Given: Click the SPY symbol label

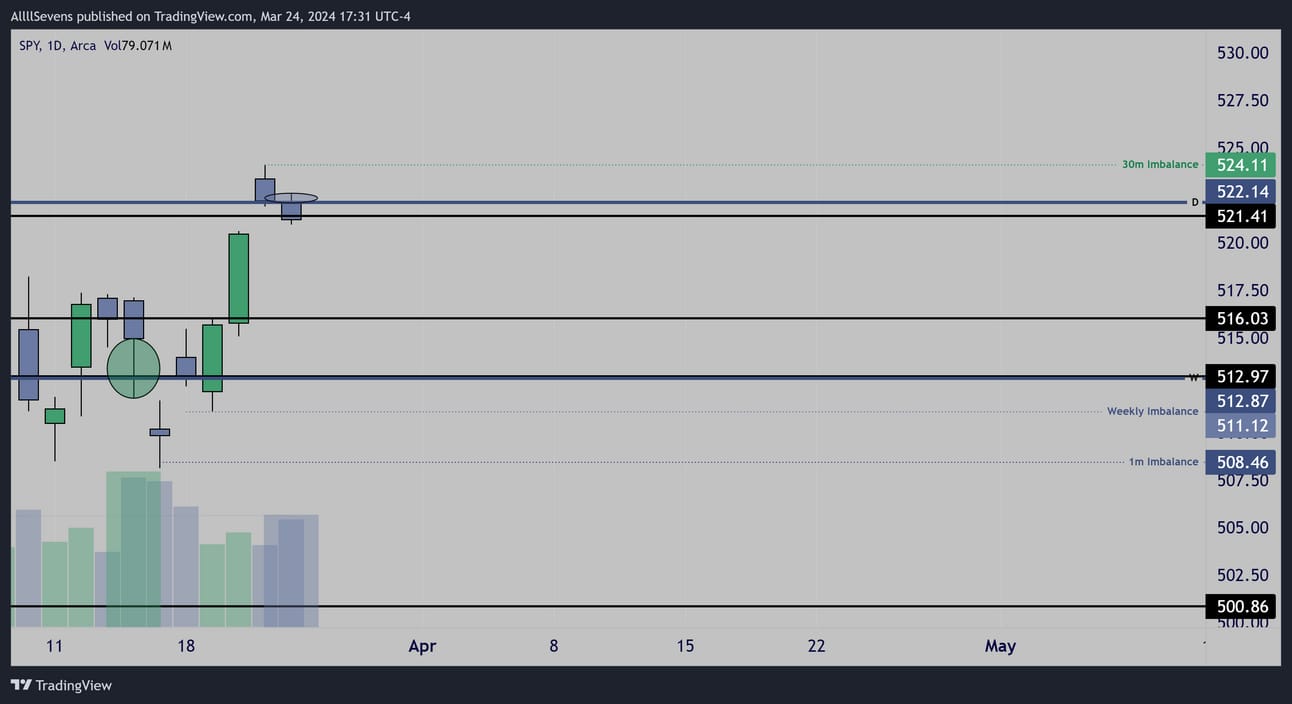Looking at the screenshot, I should coord(30,45).
